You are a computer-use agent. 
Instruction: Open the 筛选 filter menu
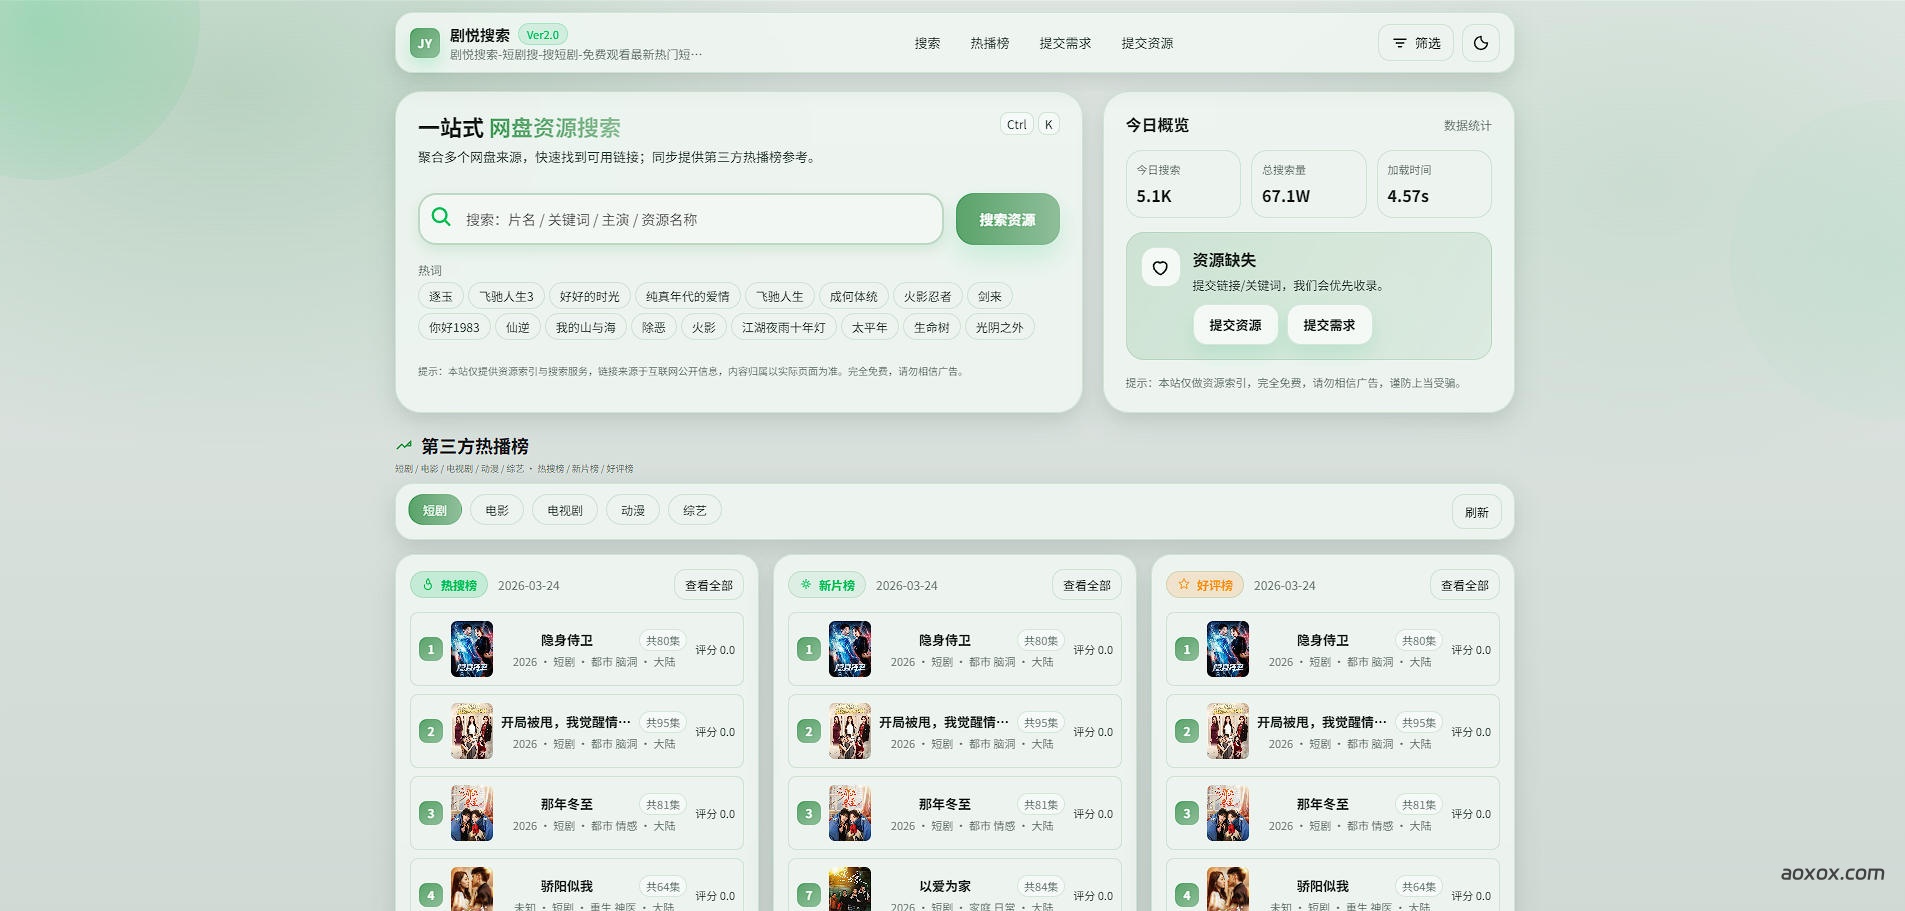click(x=1416, y=43)
